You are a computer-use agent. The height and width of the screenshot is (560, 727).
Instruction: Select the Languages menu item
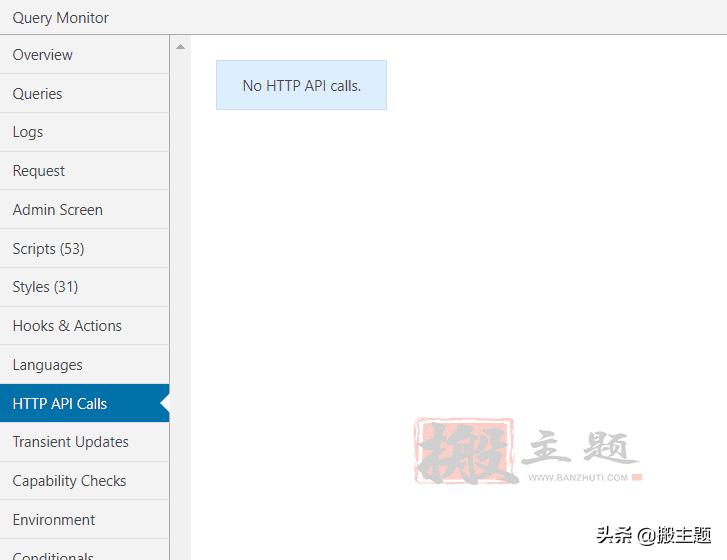[48, 365]
